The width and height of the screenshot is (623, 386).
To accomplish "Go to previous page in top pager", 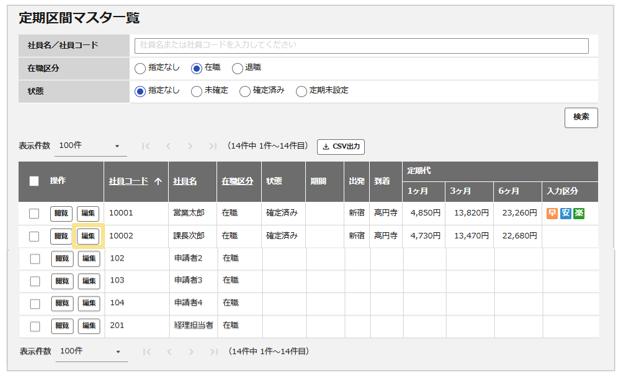I will tap(168, 146).
